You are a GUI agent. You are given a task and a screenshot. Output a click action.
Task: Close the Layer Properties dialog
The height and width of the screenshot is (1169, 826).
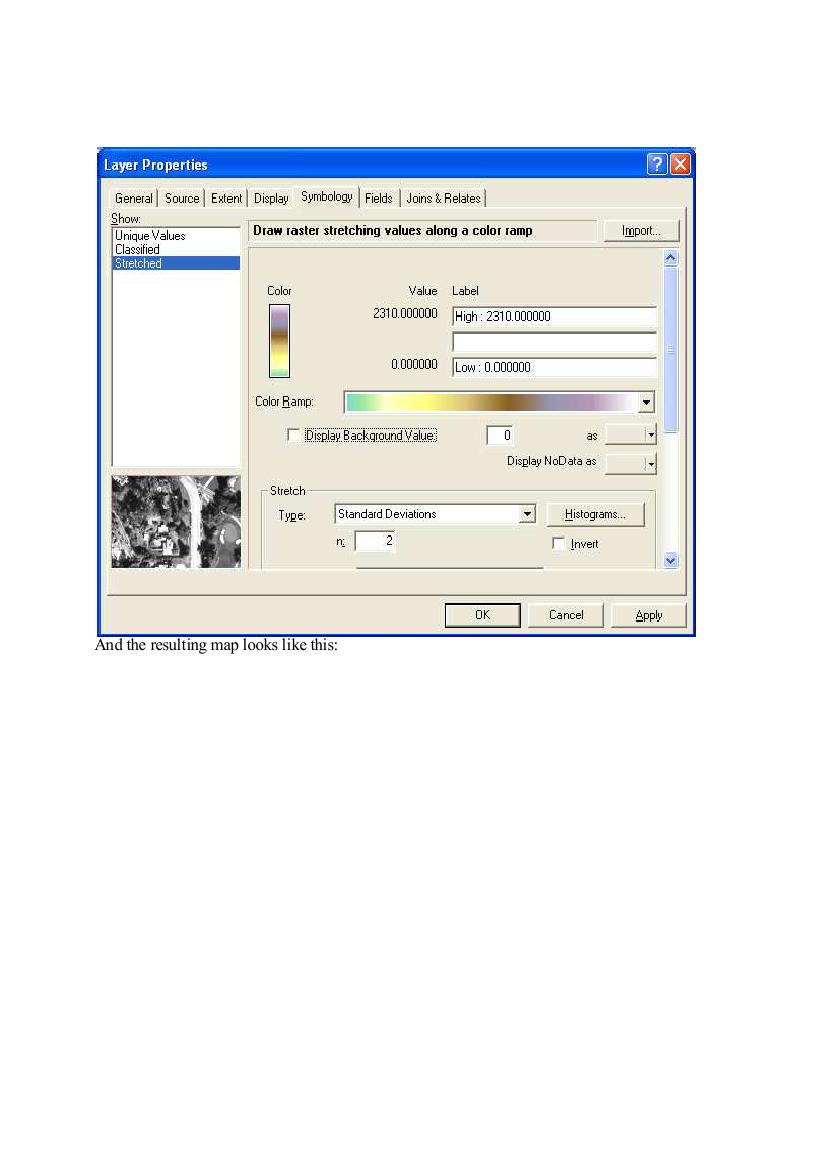680,164
